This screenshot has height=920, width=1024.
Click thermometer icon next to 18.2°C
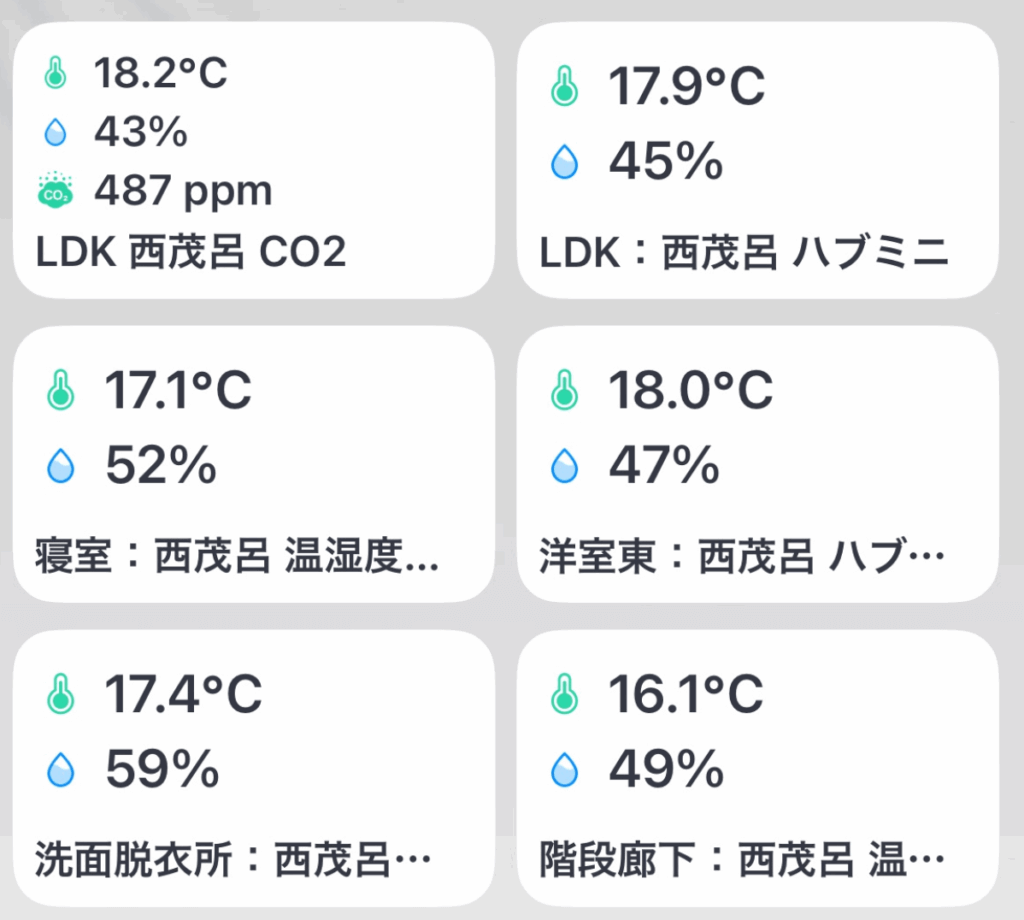coord(54,73)
